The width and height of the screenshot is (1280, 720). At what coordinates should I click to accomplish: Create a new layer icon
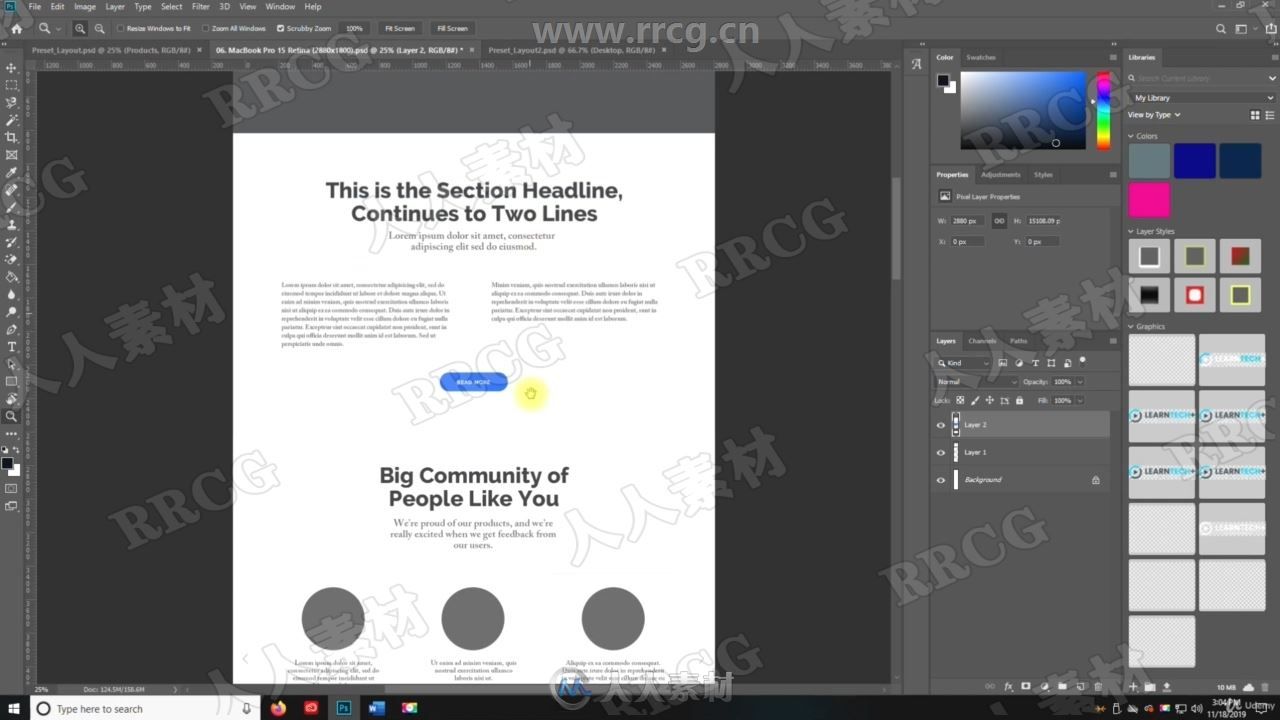coord(1079,687)
